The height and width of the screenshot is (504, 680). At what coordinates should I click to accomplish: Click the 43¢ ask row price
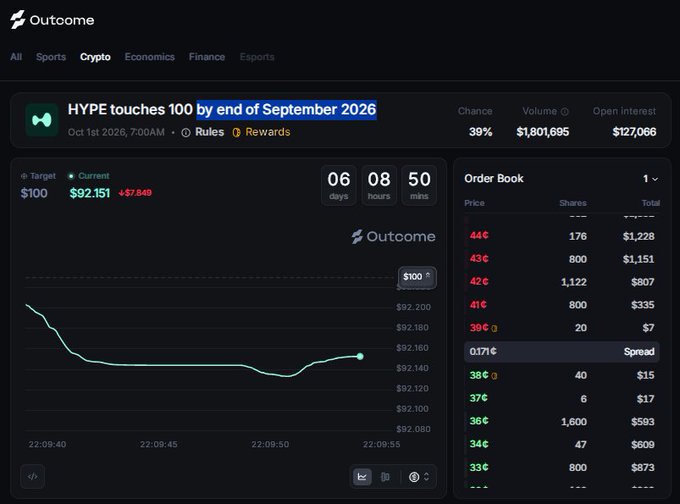(479, 259)
